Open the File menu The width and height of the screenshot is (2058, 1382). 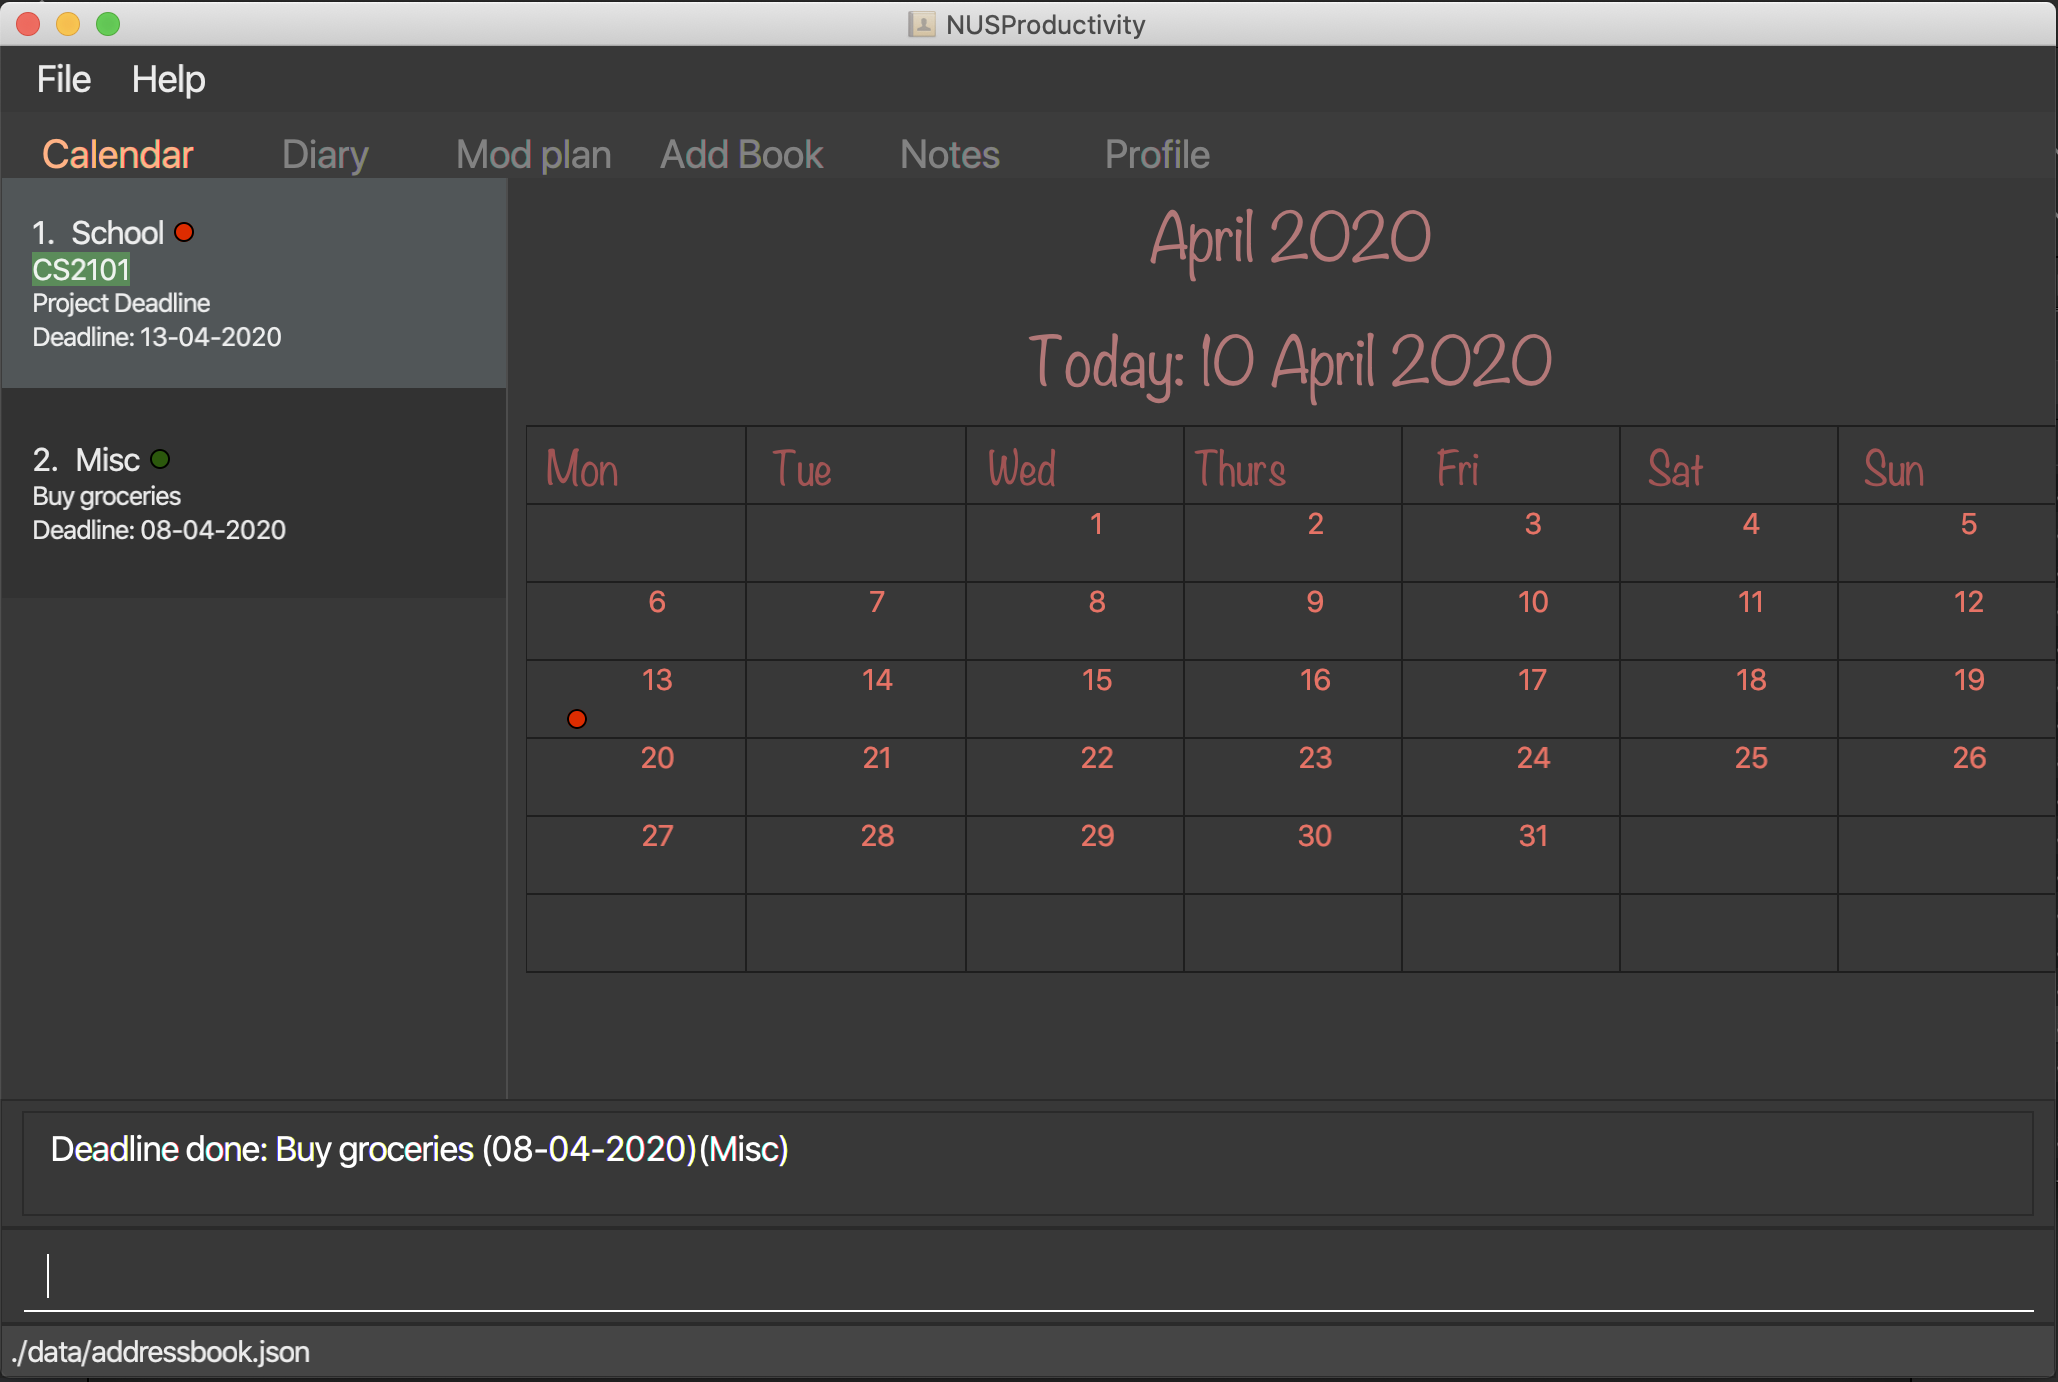click(63, 79)
